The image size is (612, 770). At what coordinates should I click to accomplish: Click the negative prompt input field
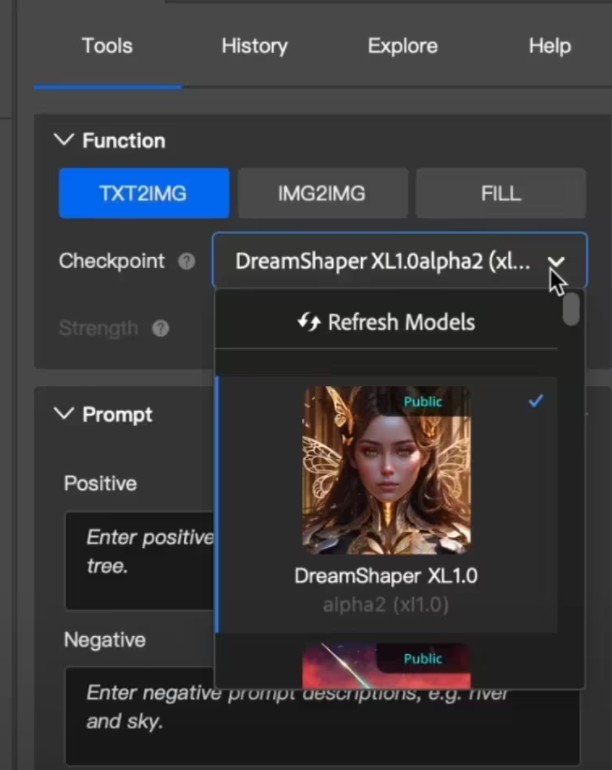322,715
